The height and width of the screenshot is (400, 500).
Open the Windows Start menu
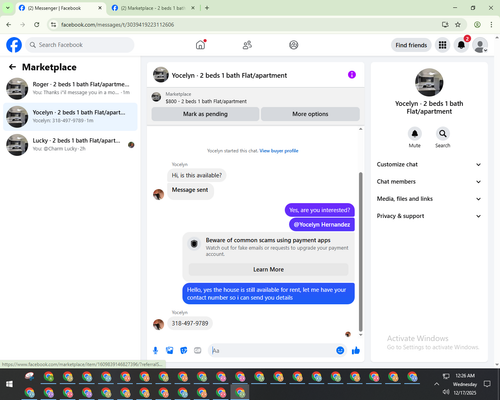9,384
